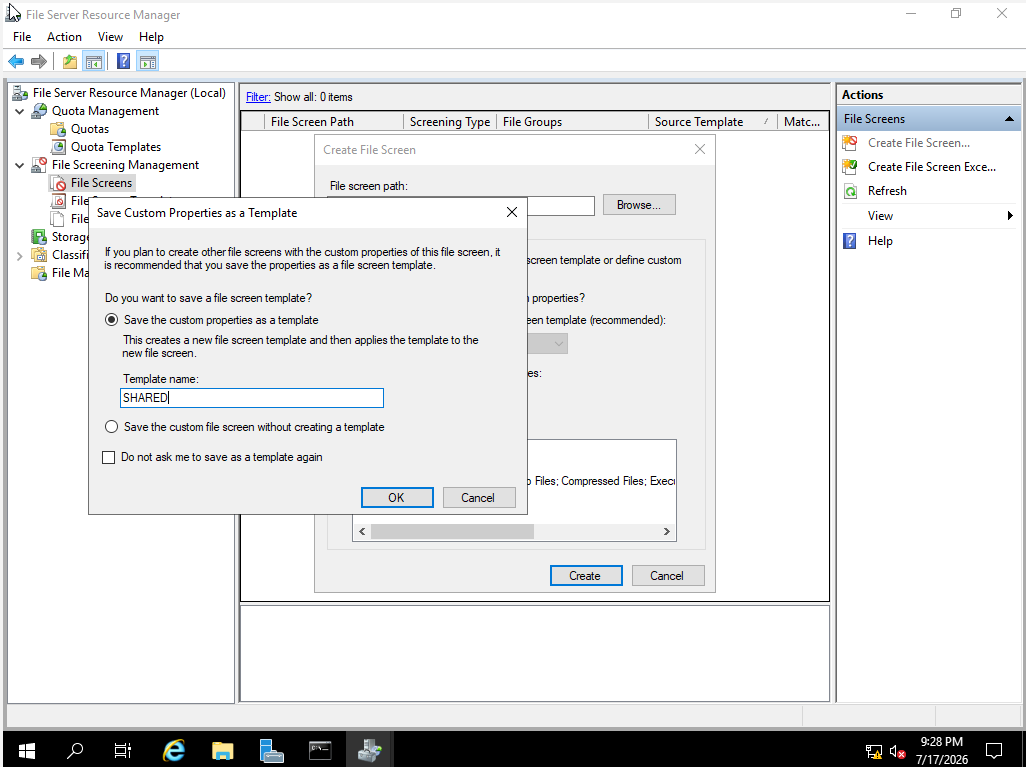Close the Save Custom Properties dialog
The image size is (1026, 767).
click(512, 212)
